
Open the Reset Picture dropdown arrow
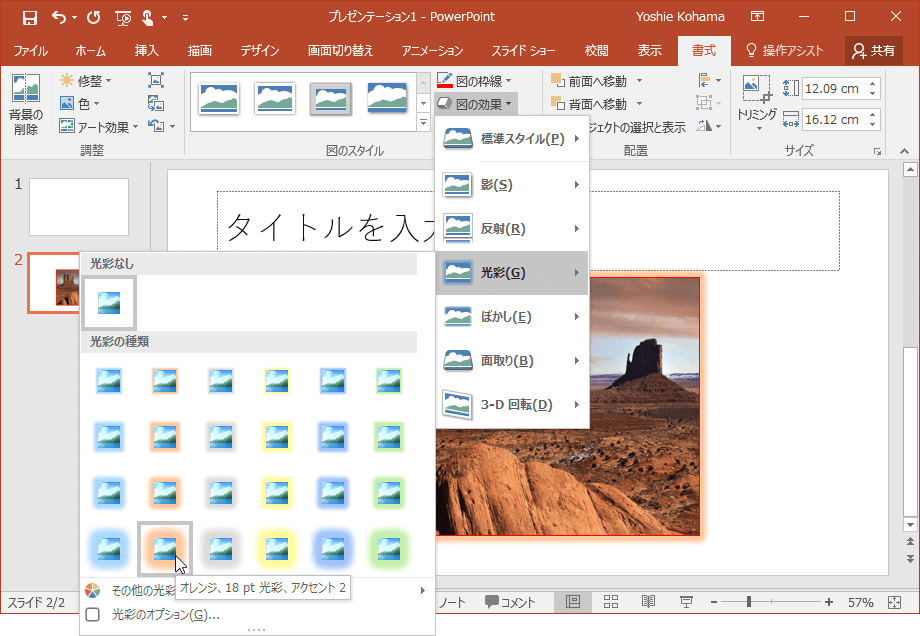[172, 126]
